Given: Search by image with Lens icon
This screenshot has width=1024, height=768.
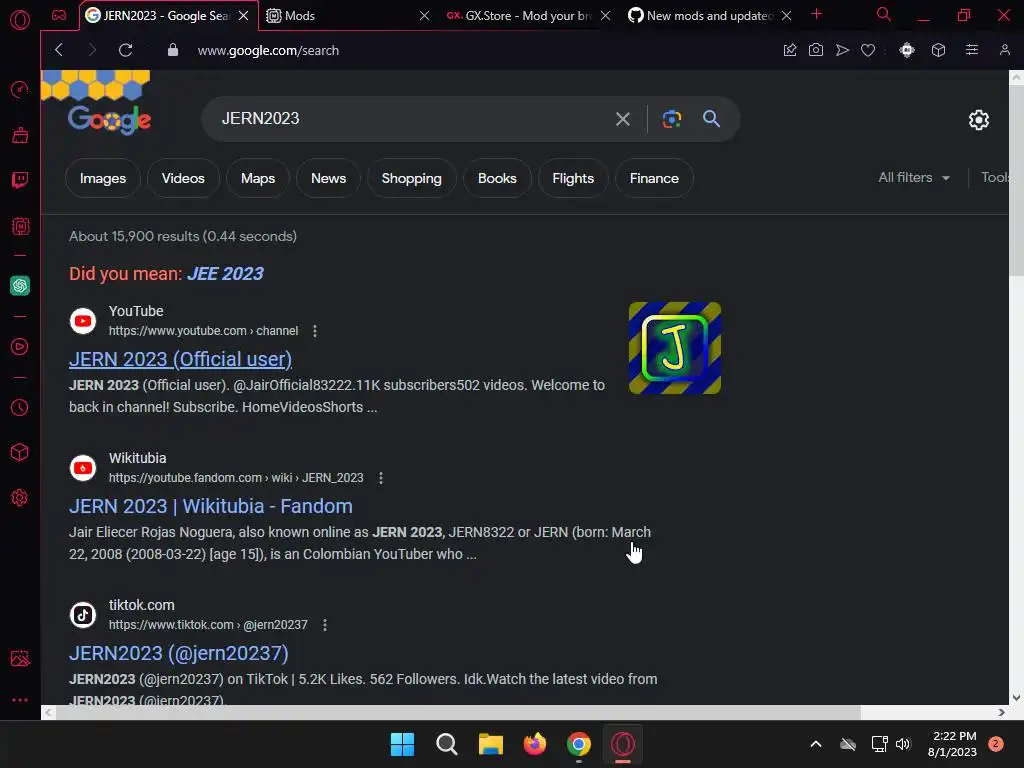Looking at the screenshot, I should pyautogui.click(x=671, y=119).
